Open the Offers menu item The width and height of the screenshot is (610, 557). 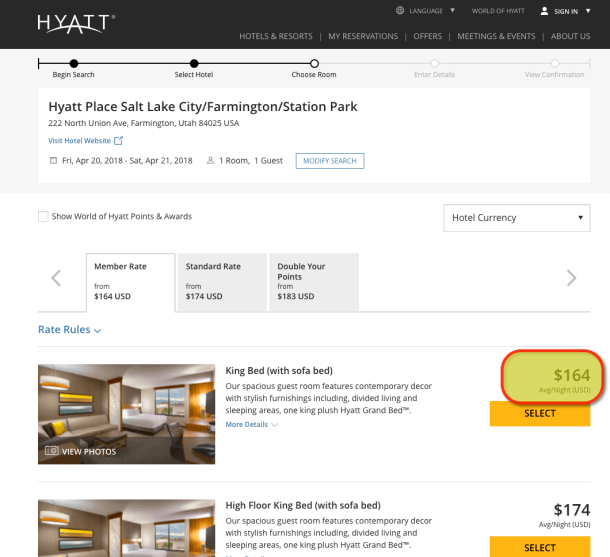(428, 36)
